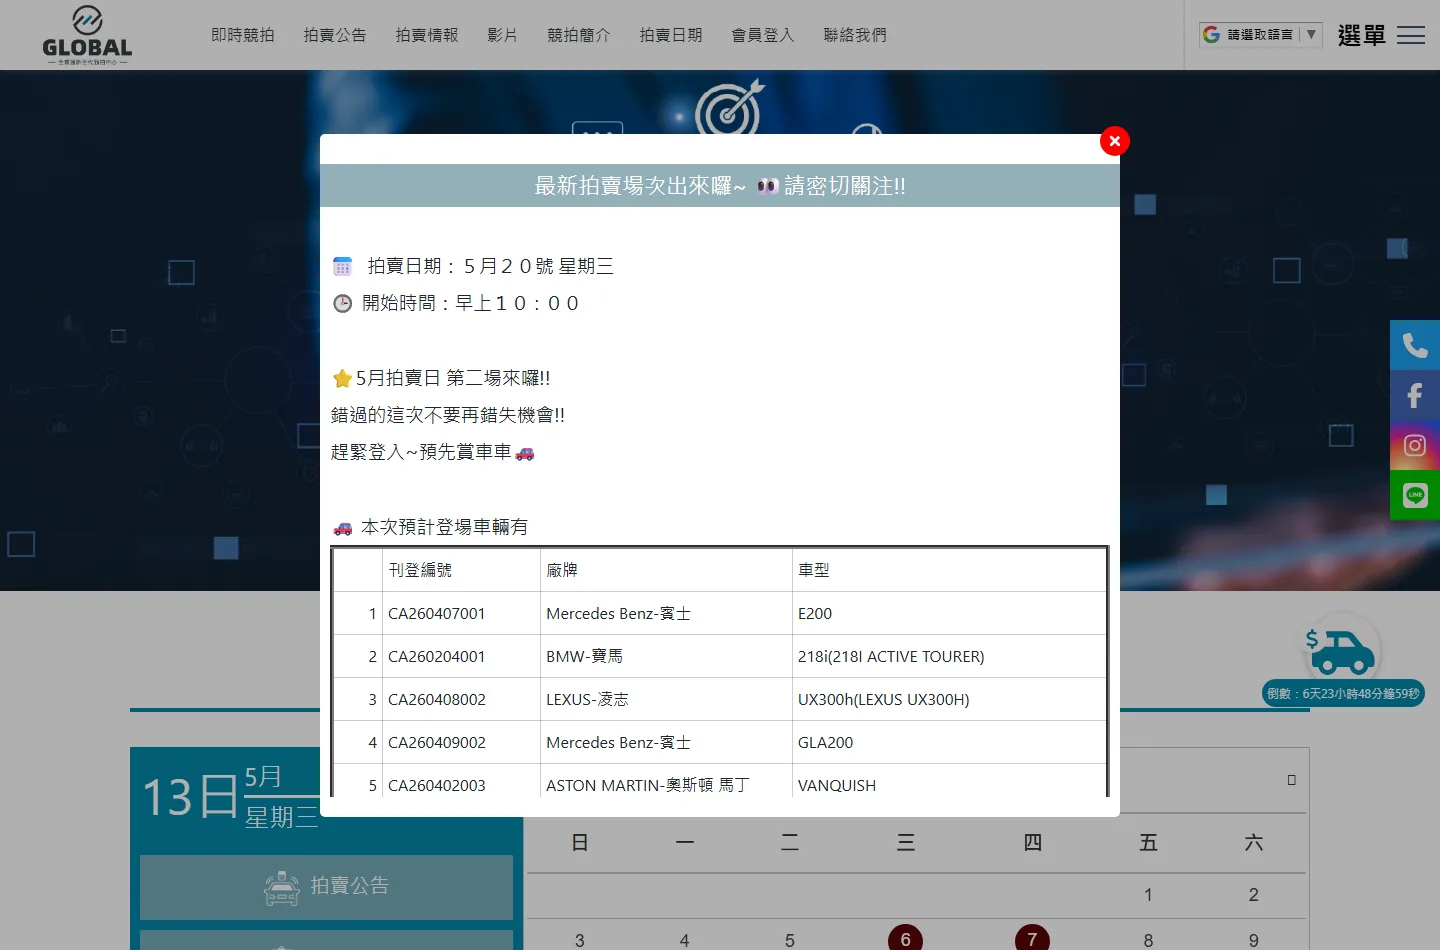
Task: Click the 選單 label
Action: click(x=1362, y=36)
